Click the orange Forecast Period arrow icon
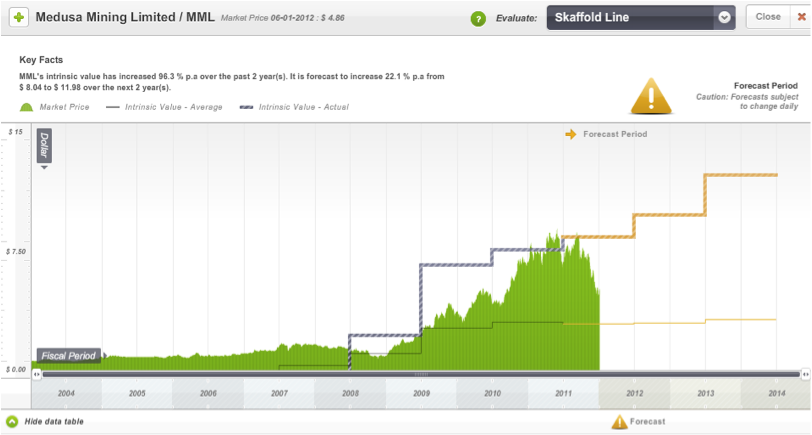This screenshot has width=812, height=435. click(x=571, y=134)
